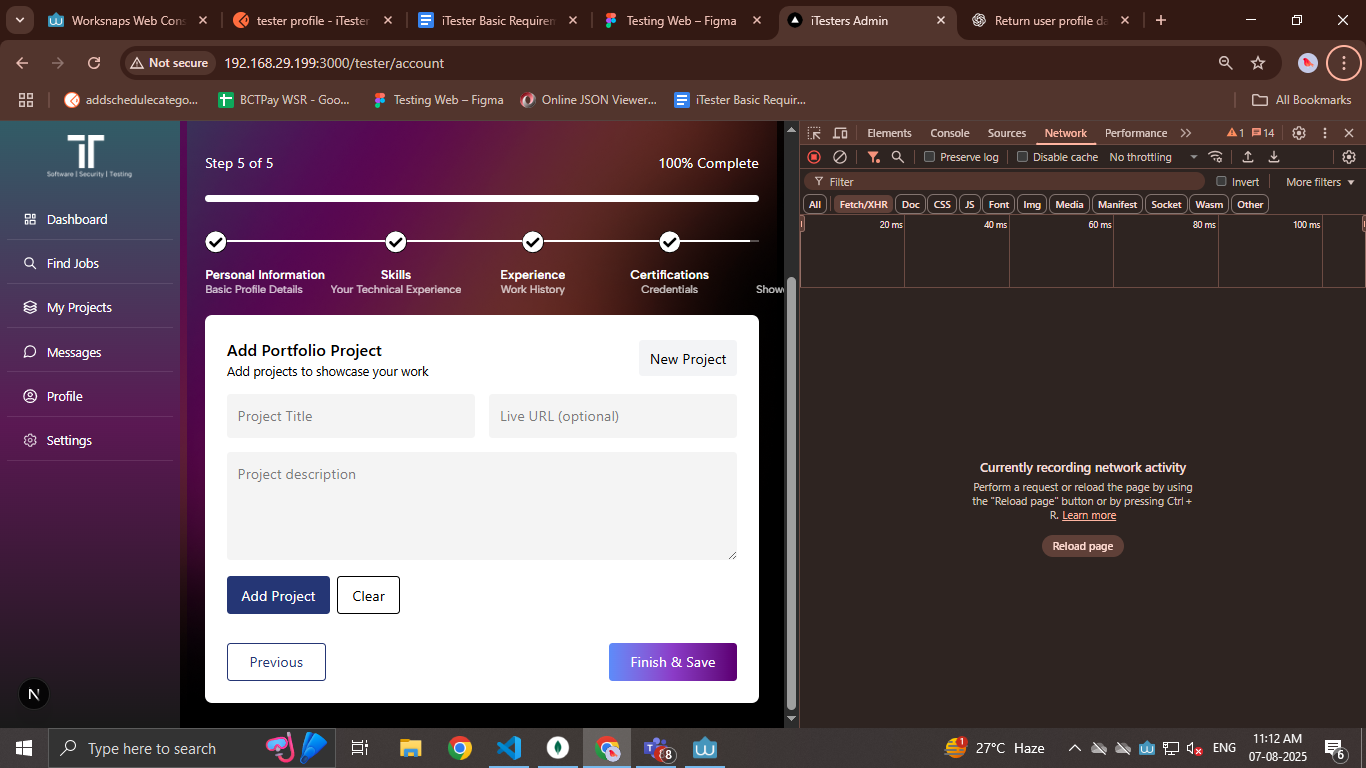
Task: Click the DevTools inspect element icon
Action: 814,133
